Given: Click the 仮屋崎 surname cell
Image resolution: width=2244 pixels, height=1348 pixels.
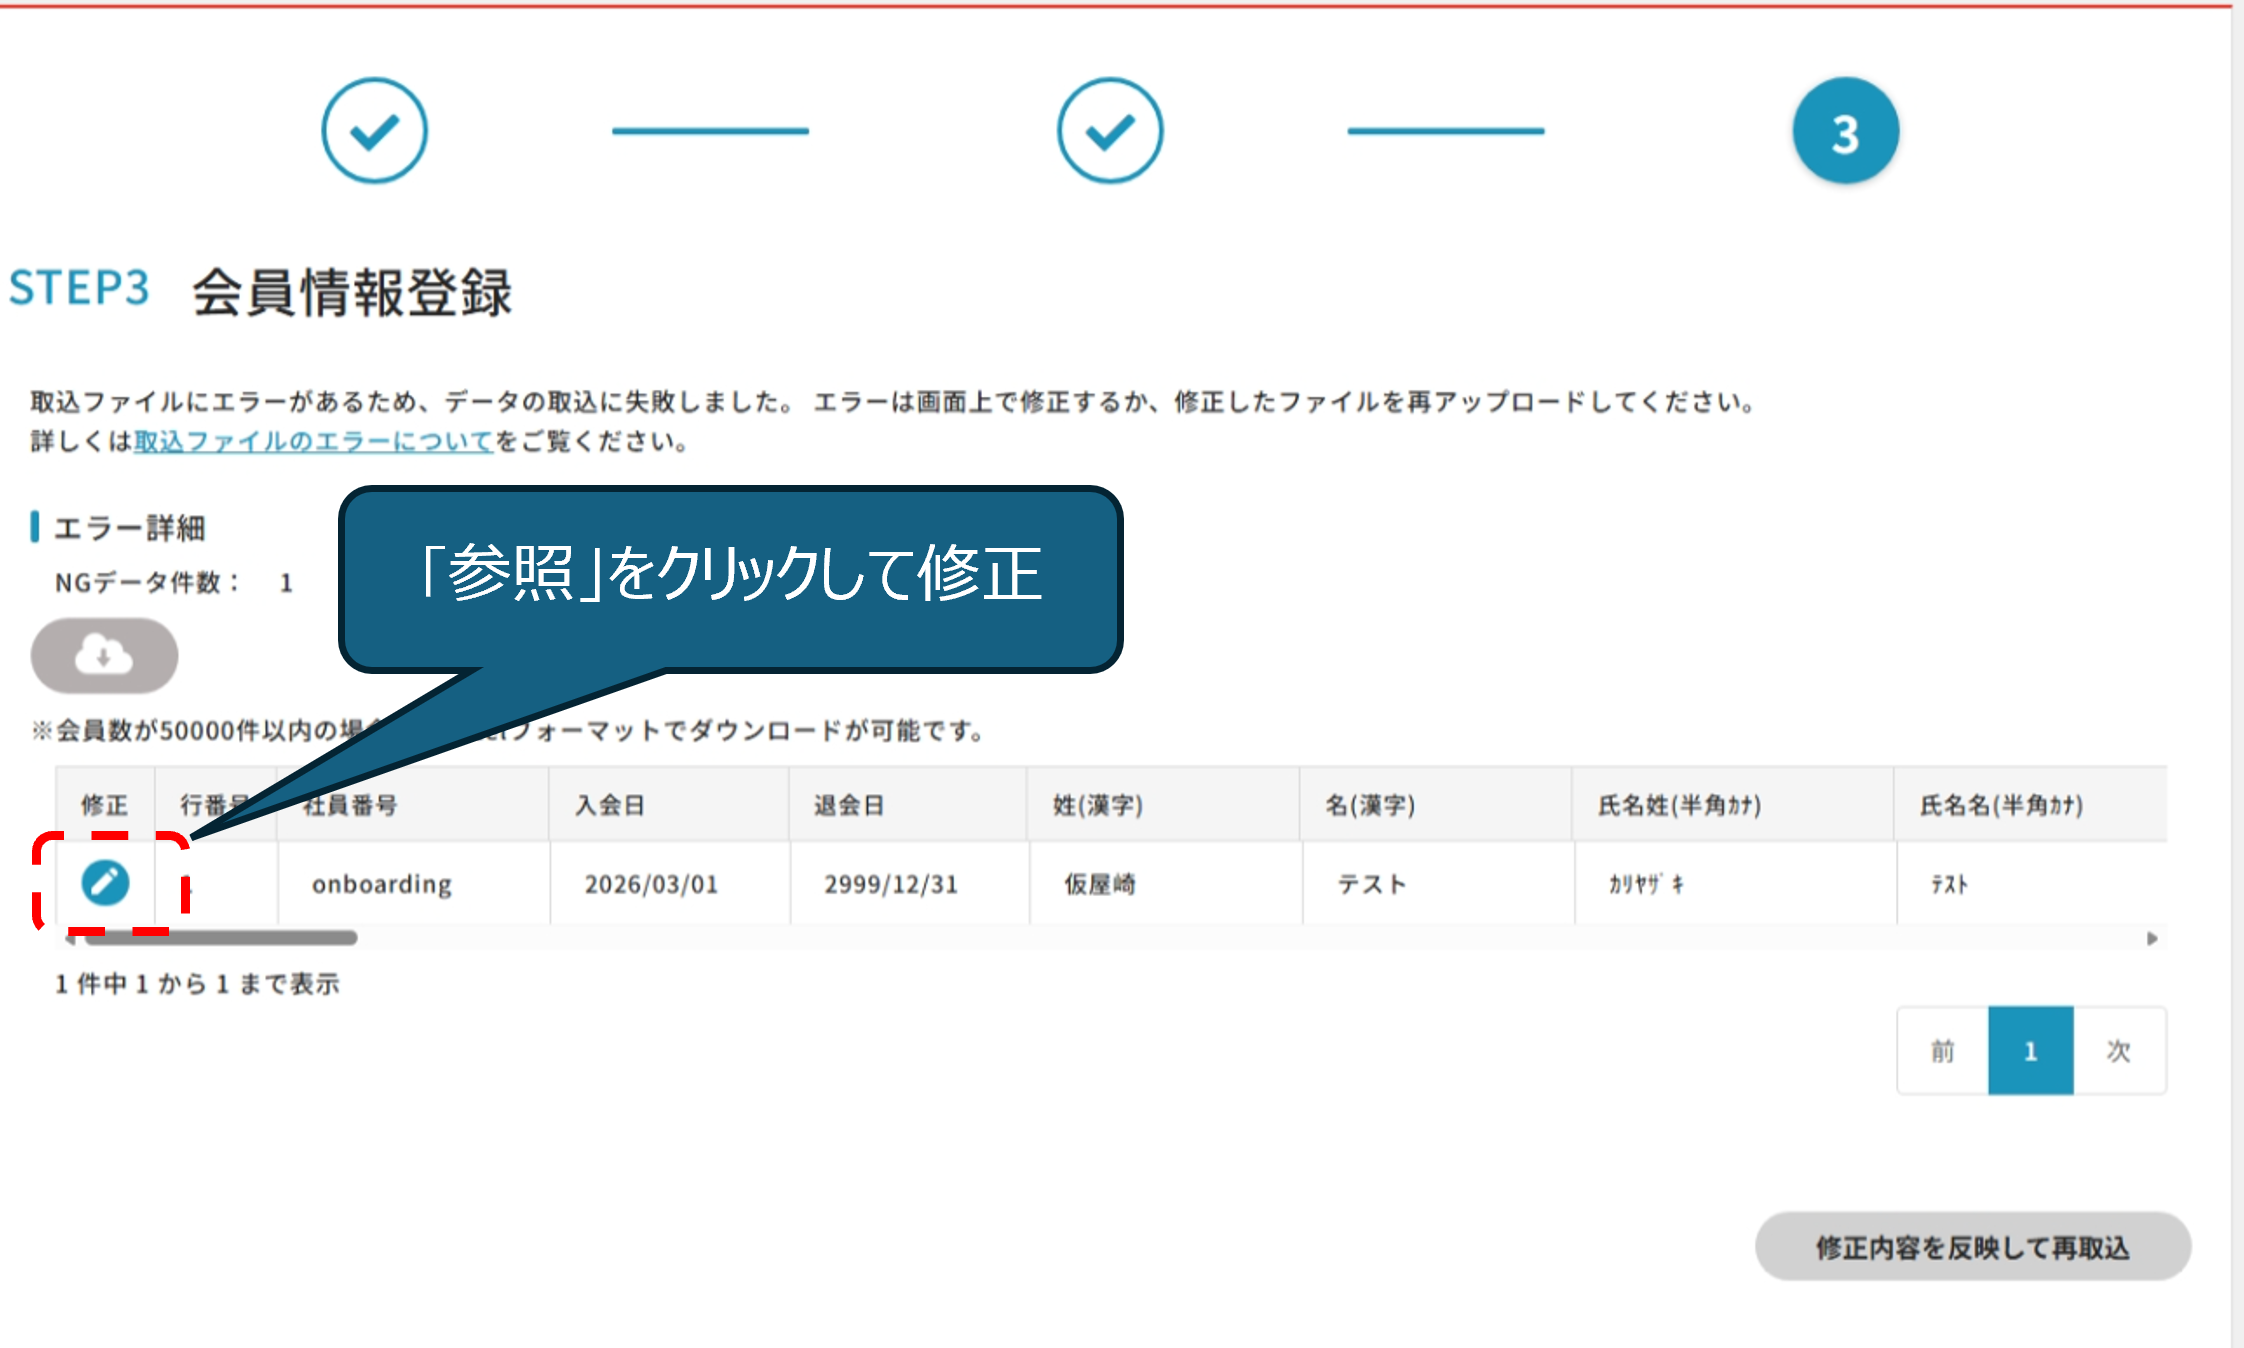Looking at the screenshot, I should click(x=1099, y=884).
